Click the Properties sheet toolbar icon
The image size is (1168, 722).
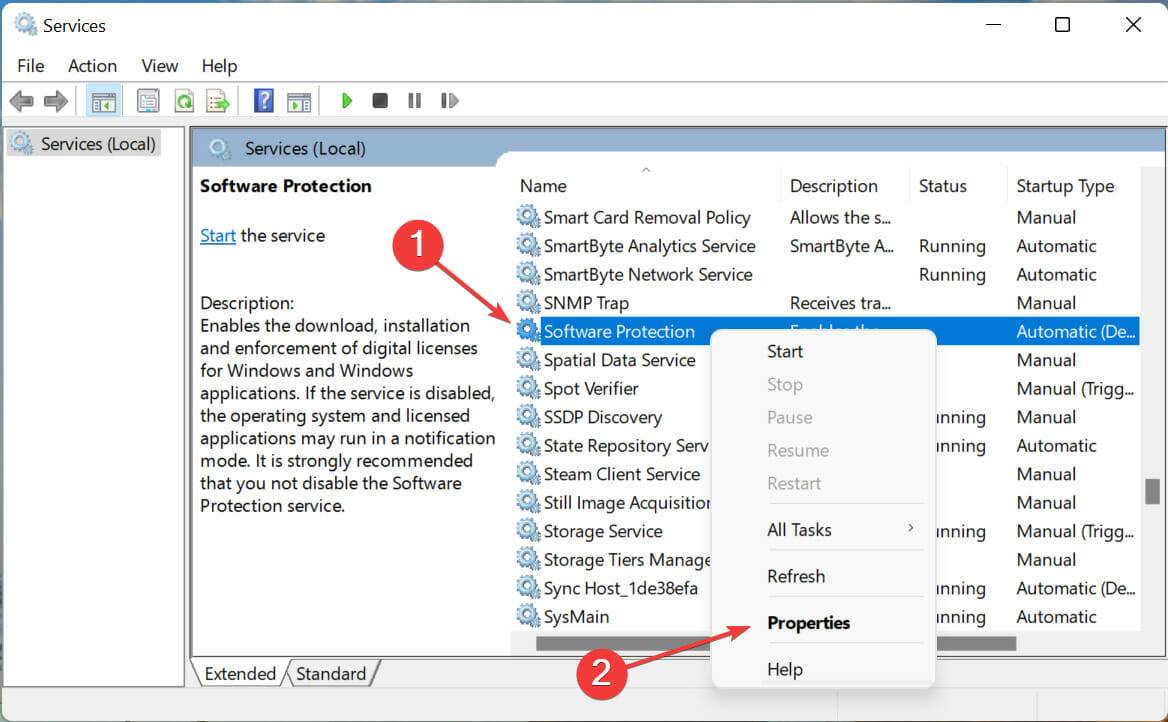pos(148,101)
